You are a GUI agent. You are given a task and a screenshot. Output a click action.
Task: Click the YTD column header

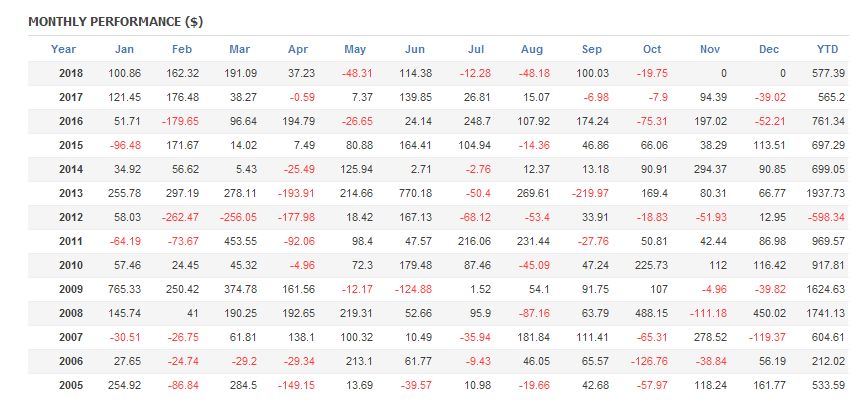click(x=829, y=49)
